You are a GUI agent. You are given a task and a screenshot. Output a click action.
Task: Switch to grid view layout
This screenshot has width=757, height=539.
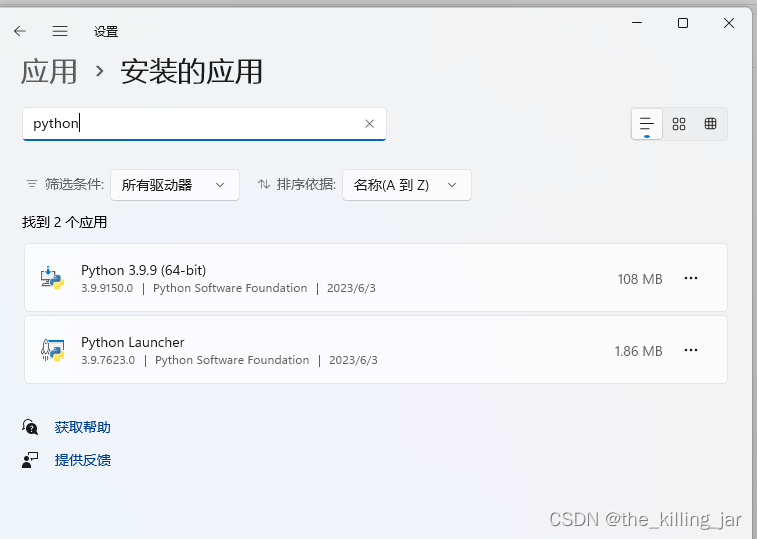coord(679,124)
